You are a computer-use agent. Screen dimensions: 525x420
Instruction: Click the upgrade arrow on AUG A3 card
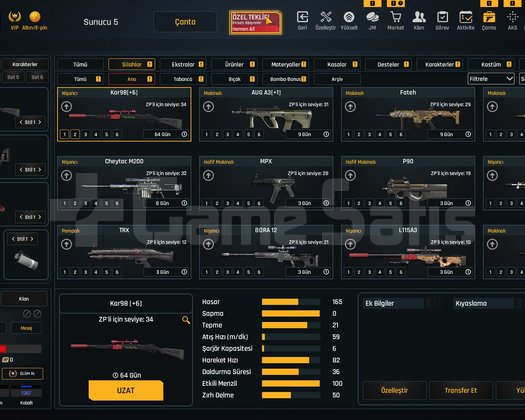point(208,107)
